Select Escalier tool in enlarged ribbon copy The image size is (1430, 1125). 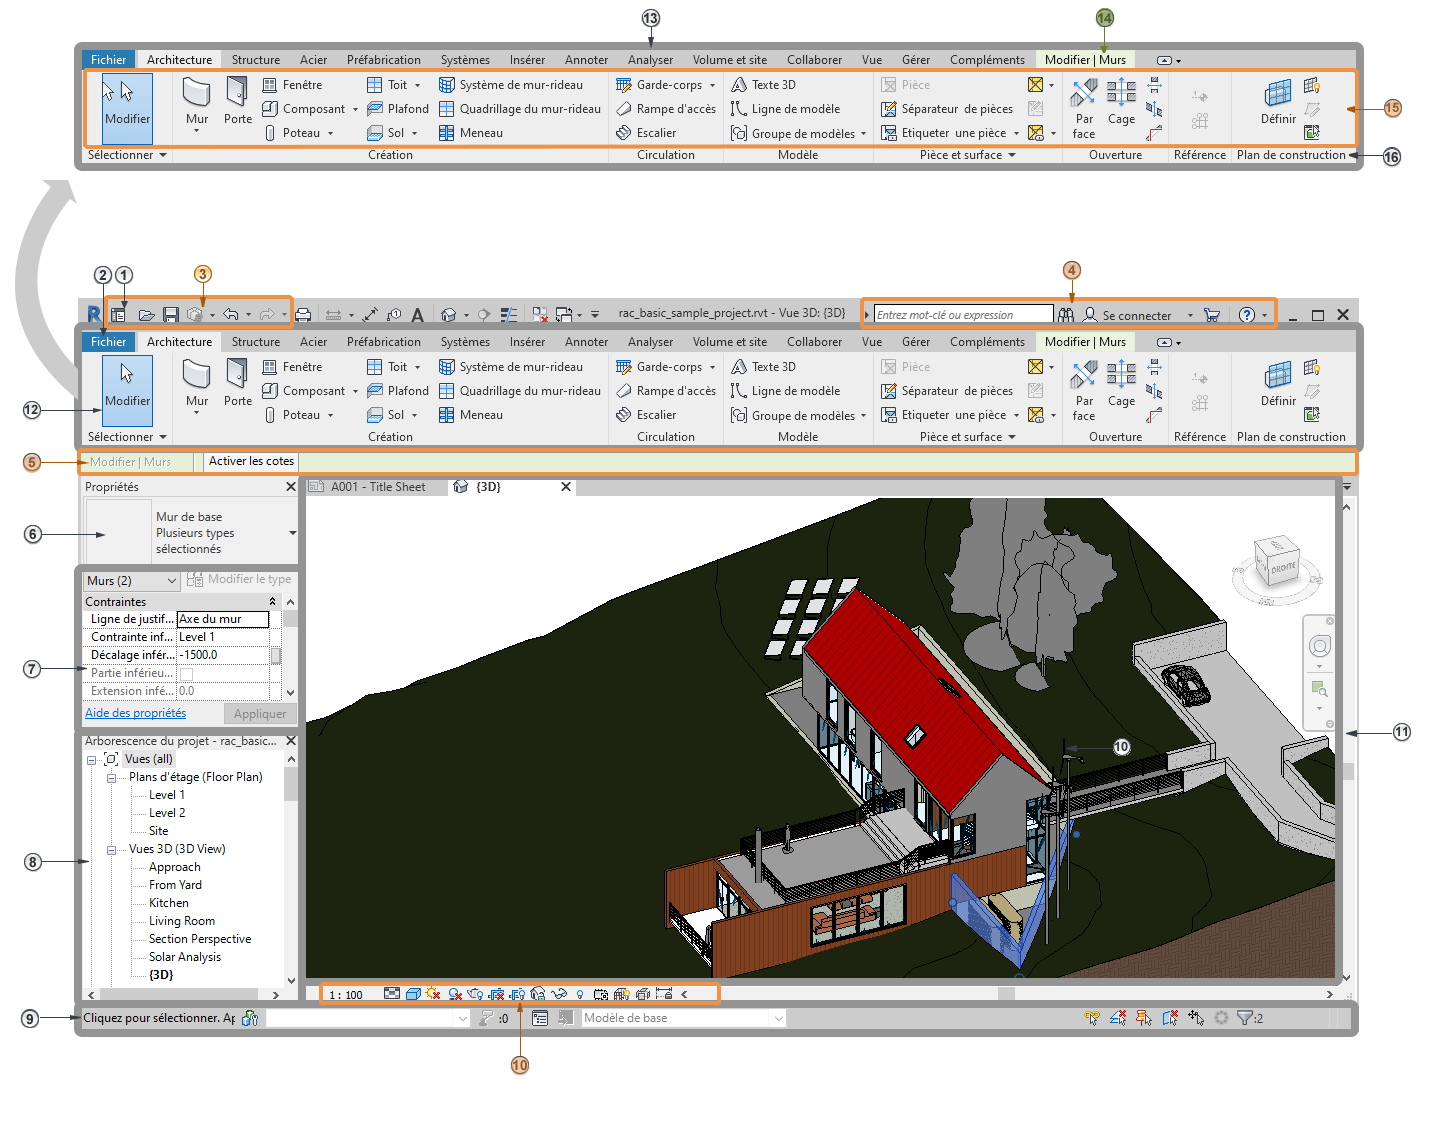click(x=646, y=133)
